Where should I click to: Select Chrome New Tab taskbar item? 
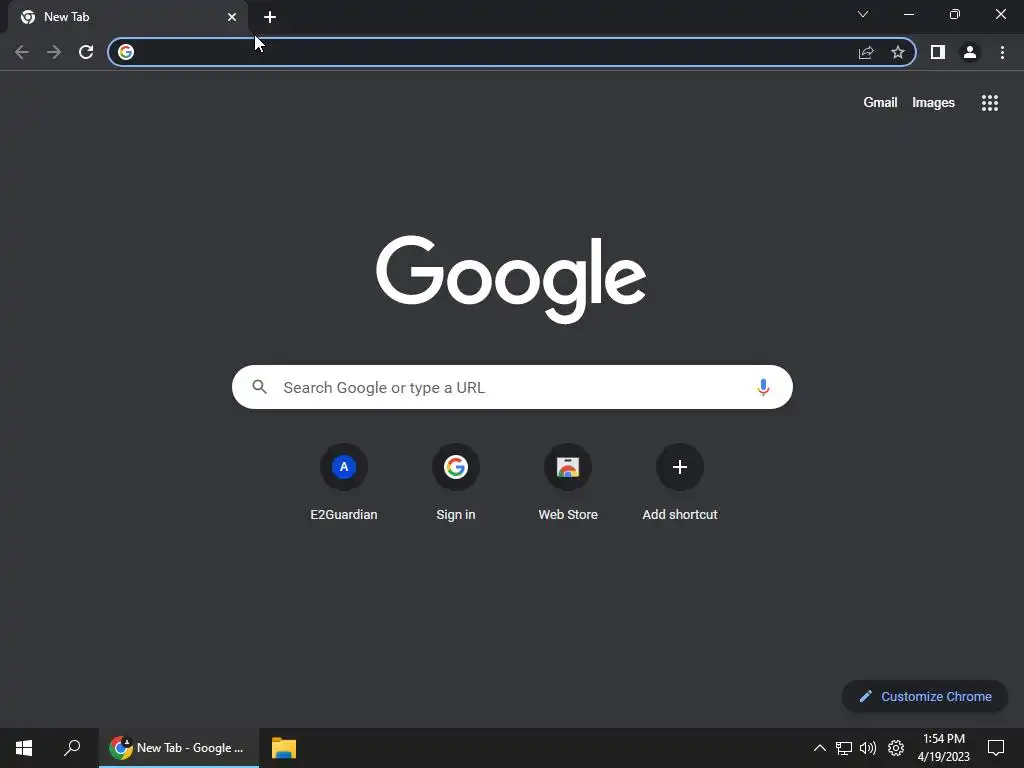pyautogui.click(x=179, y=748)
